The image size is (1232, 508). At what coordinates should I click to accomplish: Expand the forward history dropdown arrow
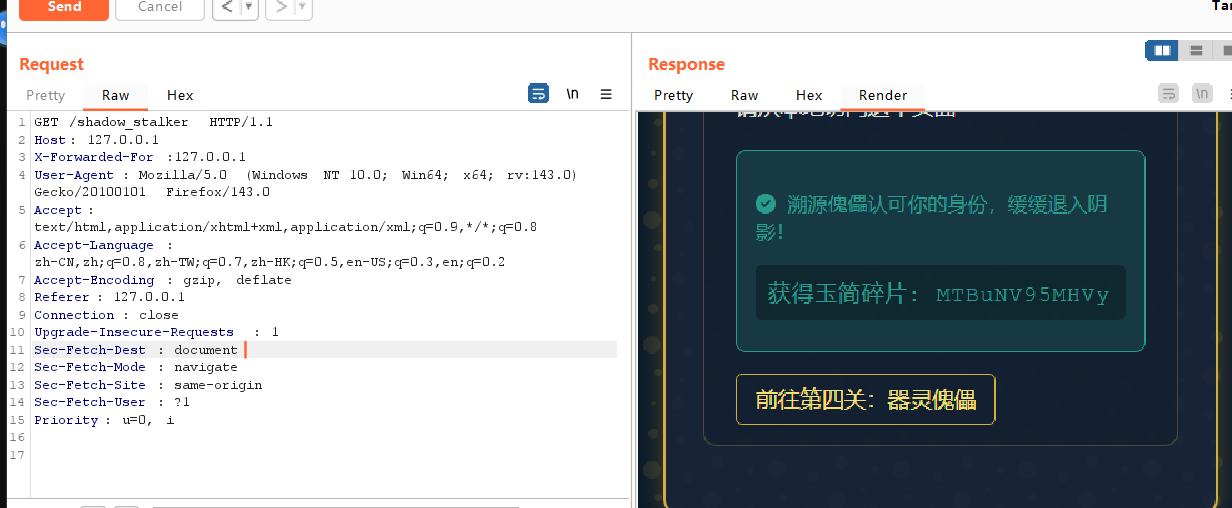302,7
